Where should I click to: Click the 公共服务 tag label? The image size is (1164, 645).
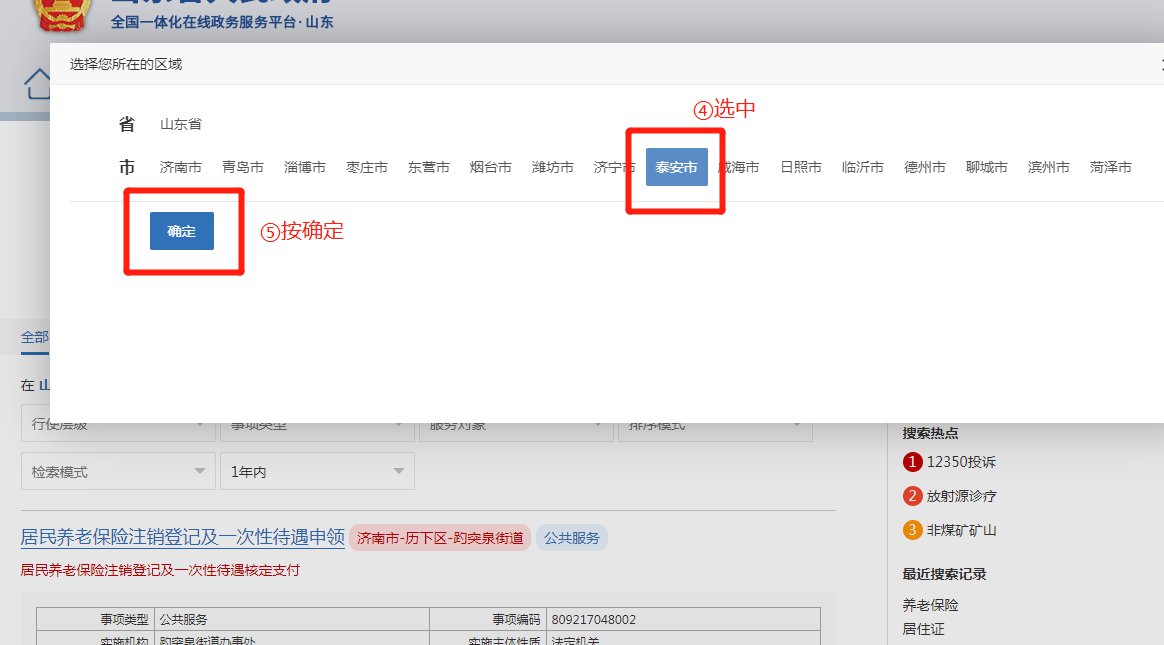[572, 538]
